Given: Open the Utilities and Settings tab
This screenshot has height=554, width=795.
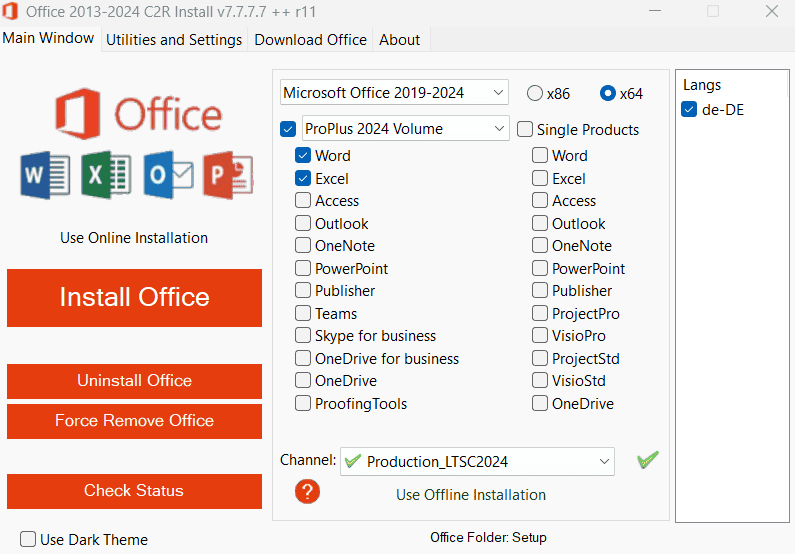Looking at the screenshot, I should tap(174, 40).
